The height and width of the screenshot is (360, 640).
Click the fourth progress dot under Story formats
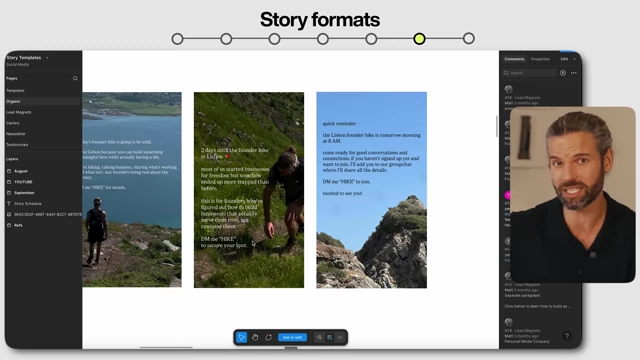click(323, 39)
